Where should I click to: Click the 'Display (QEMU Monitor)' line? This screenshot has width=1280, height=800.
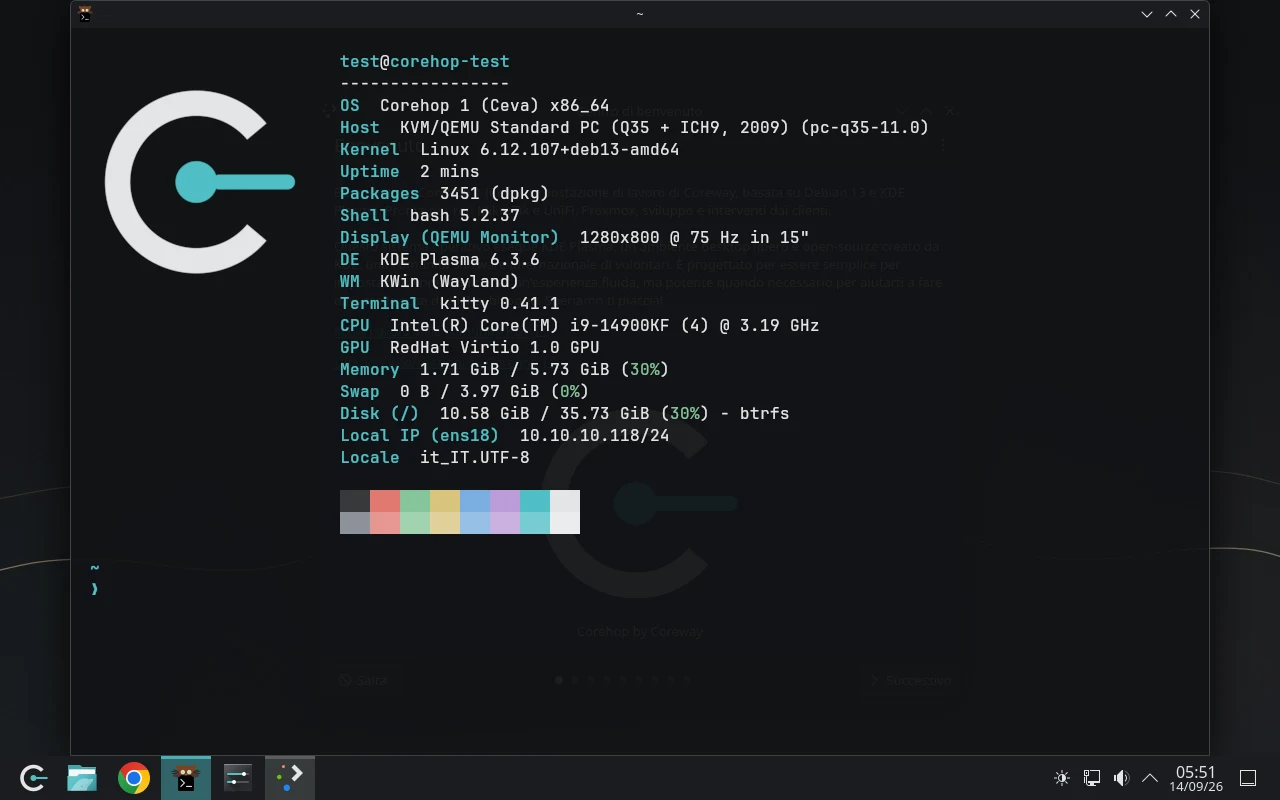click(575, 238)
